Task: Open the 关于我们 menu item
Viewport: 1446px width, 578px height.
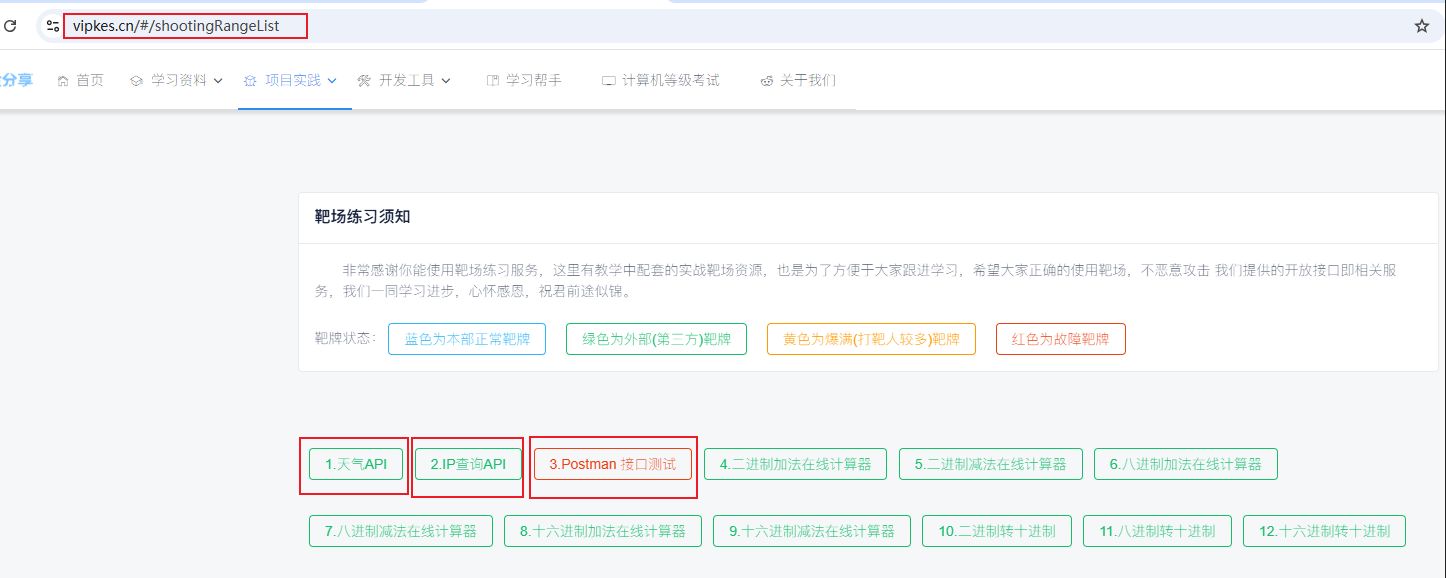Action: 807,80
